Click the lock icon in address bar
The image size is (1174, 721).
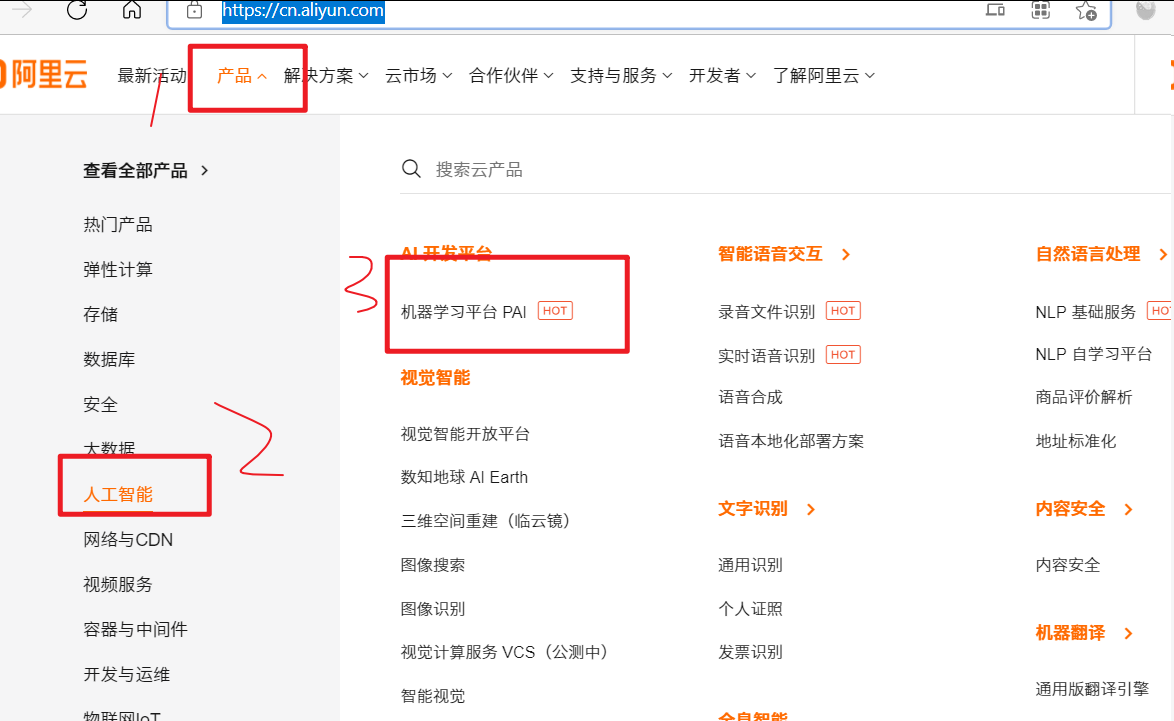tap(195, 10)
